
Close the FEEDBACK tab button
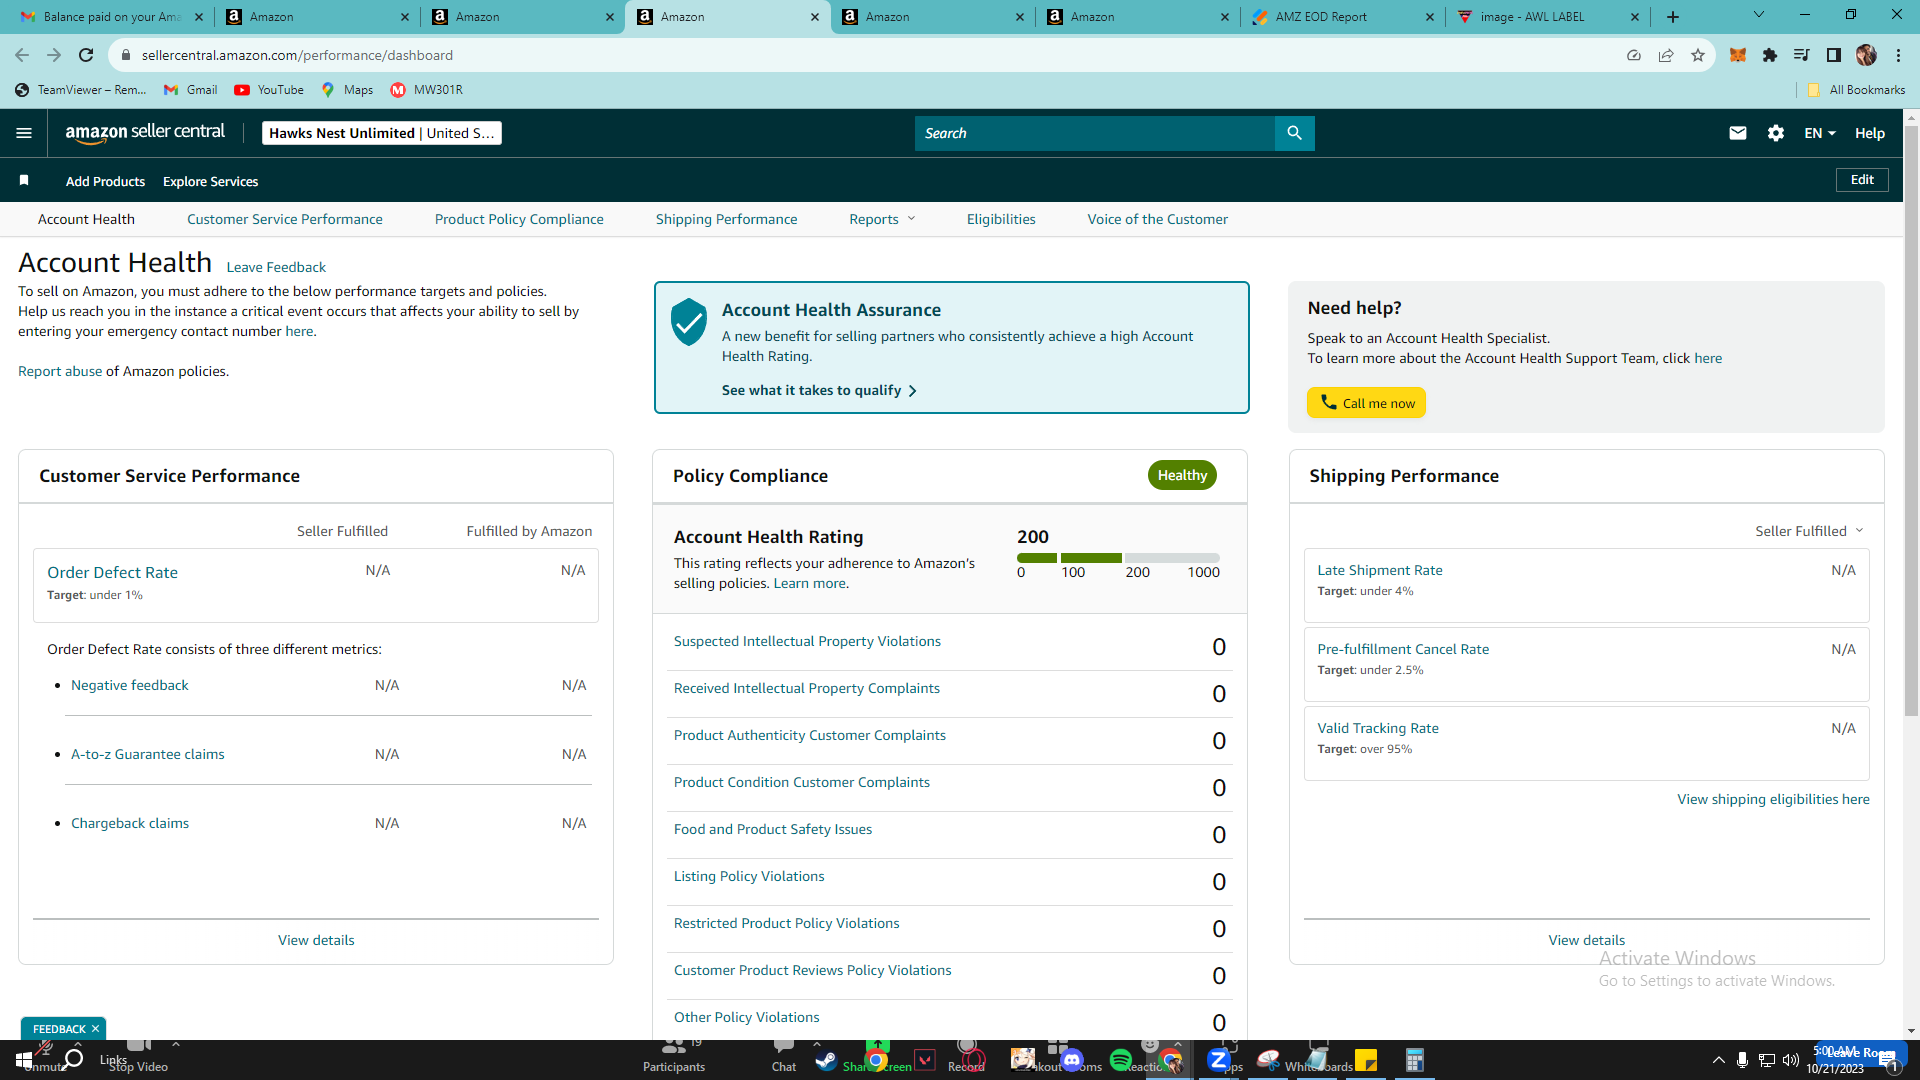(x=96, y=1029)
